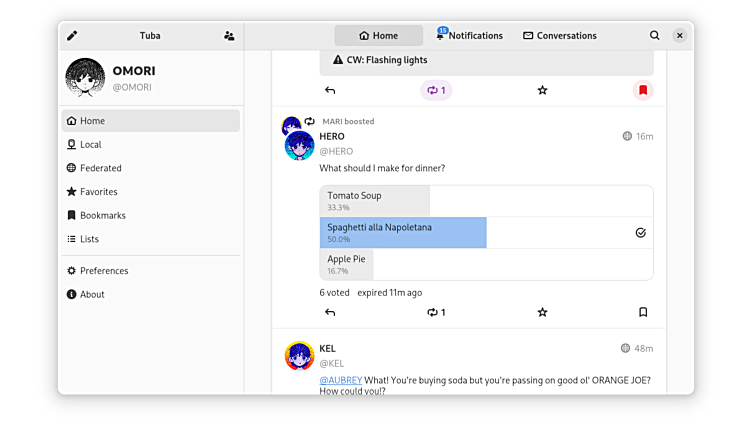The width and height of the screenshot is (752, 423).
Task: Click OMORI's profile avatar in sidebar
Action: [x=85, y=78]
